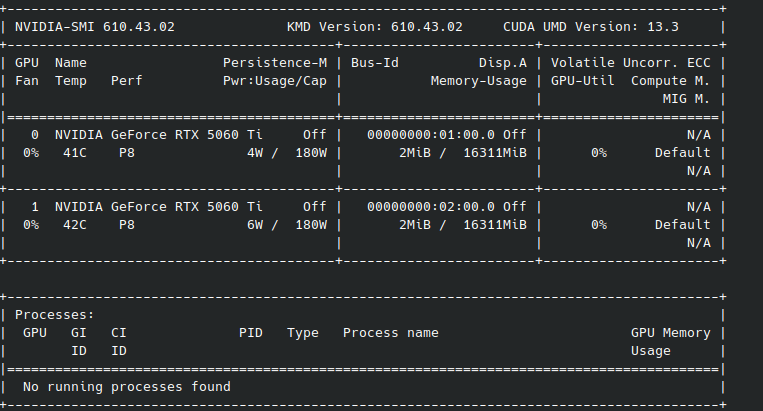Screen dimensions: 763x411
Task: Select the Compute M. header text
Action: pos(671,81)
